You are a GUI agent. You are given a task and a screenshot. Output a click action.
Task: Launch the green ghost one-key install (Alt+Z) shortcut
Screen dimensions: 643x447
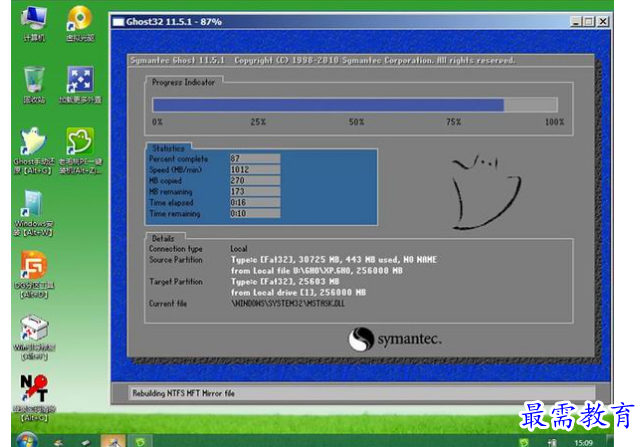[80, 151]
